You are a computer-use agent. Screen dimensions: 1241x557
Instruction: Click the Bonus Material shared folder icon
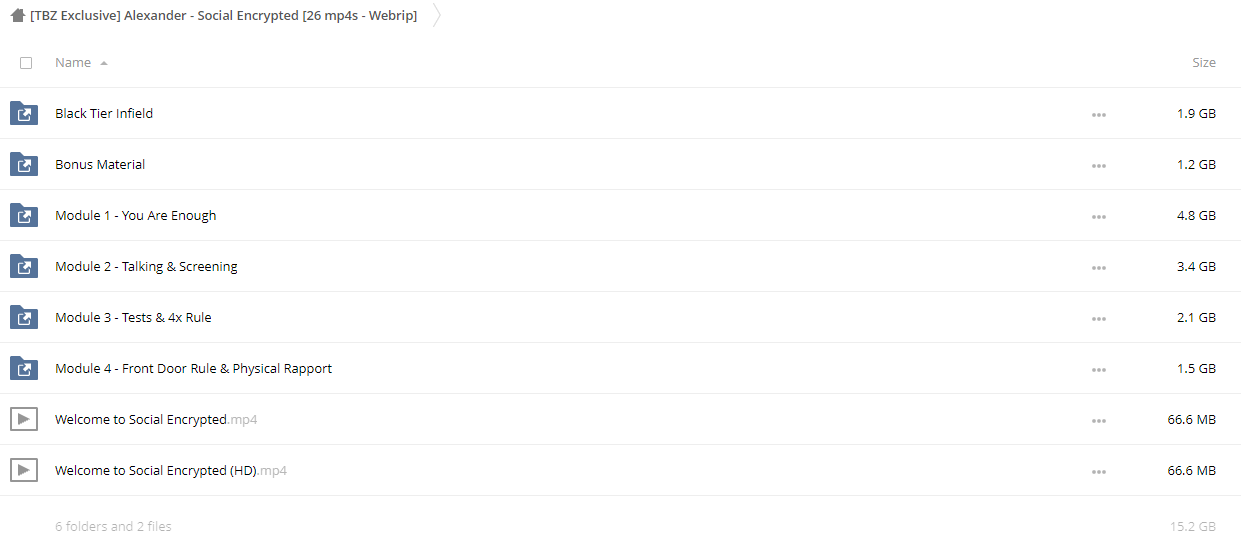coord(24,164)
